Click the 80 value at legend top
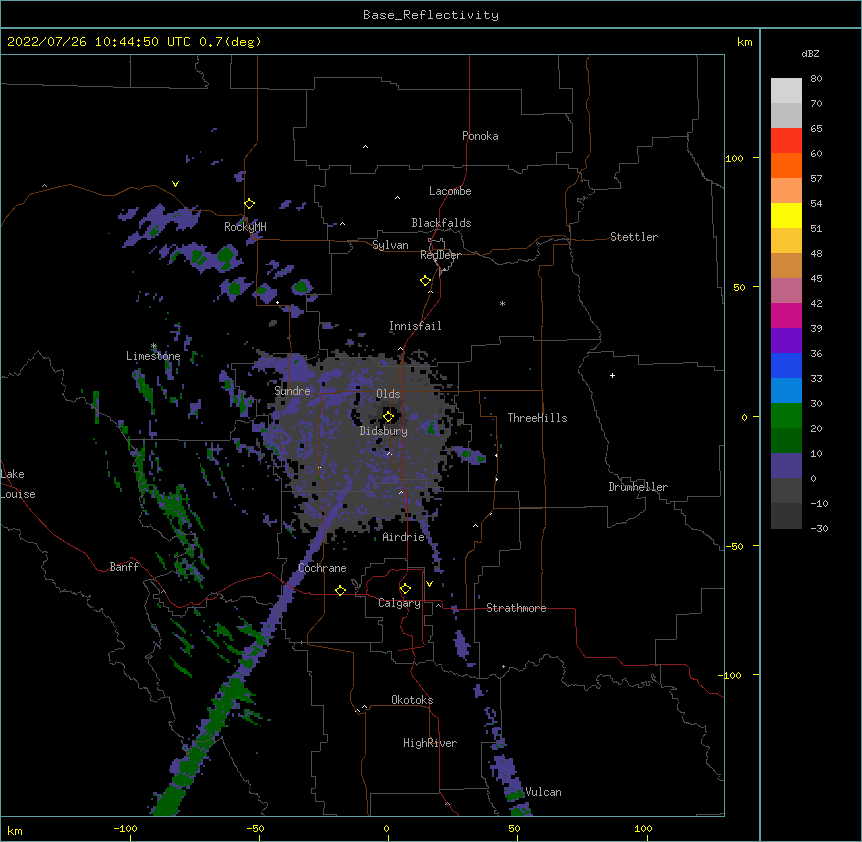Image resolution: width=862 pixels, height=842 pixels. (x=816, y=79)
